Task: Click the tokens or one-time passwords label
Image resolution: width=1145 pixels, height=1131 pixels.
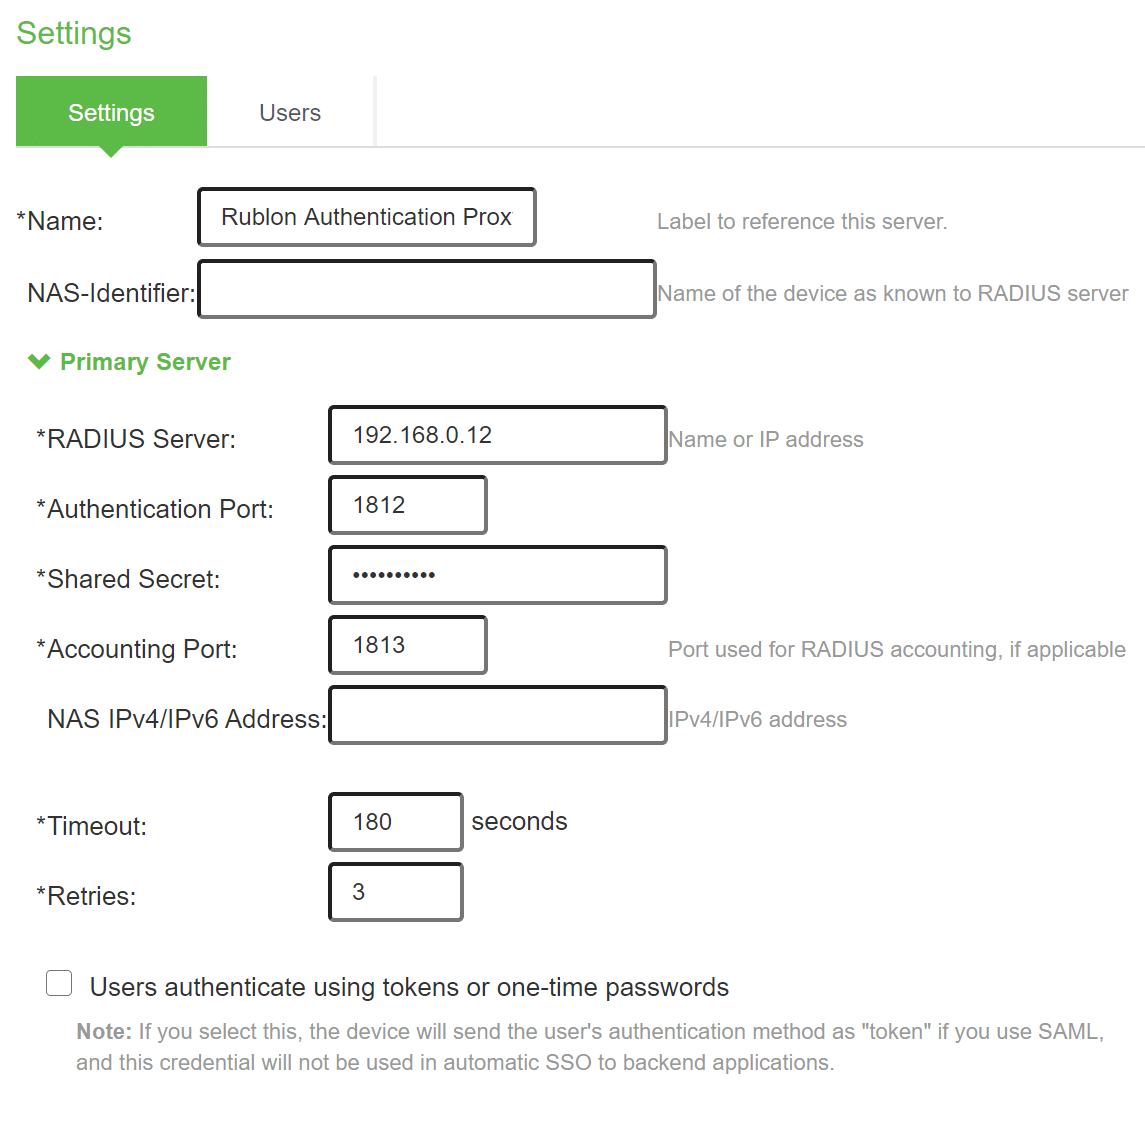Action: (409, 987)
